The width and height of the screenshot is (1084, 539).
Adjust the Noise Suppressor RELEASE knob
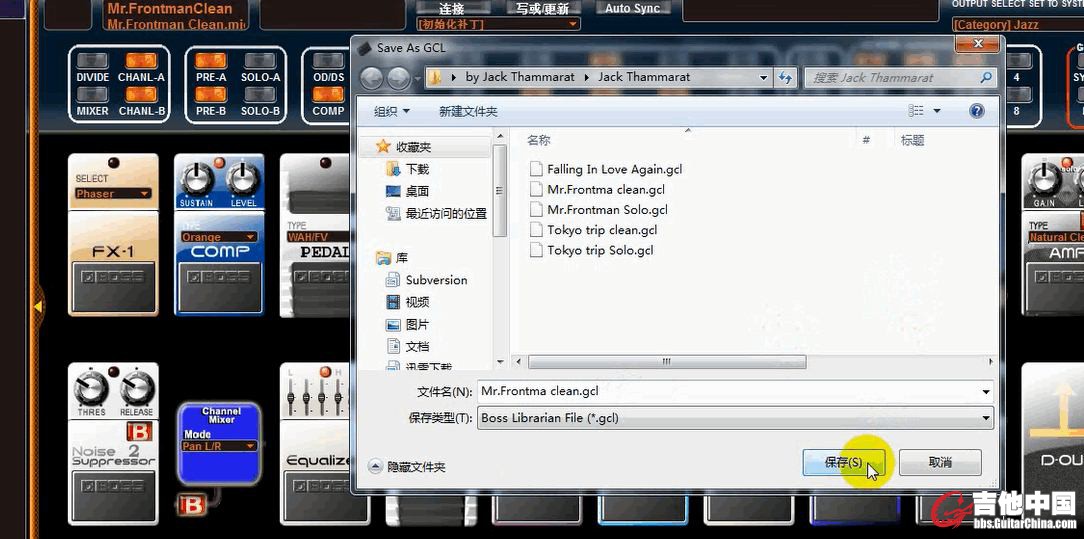point(136,390)
